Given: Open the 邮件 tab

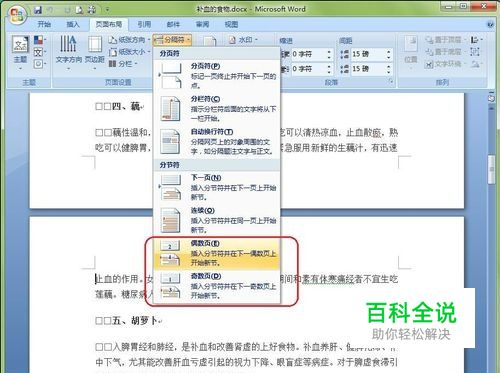Looking at the screenshot, I should (173, 24).
